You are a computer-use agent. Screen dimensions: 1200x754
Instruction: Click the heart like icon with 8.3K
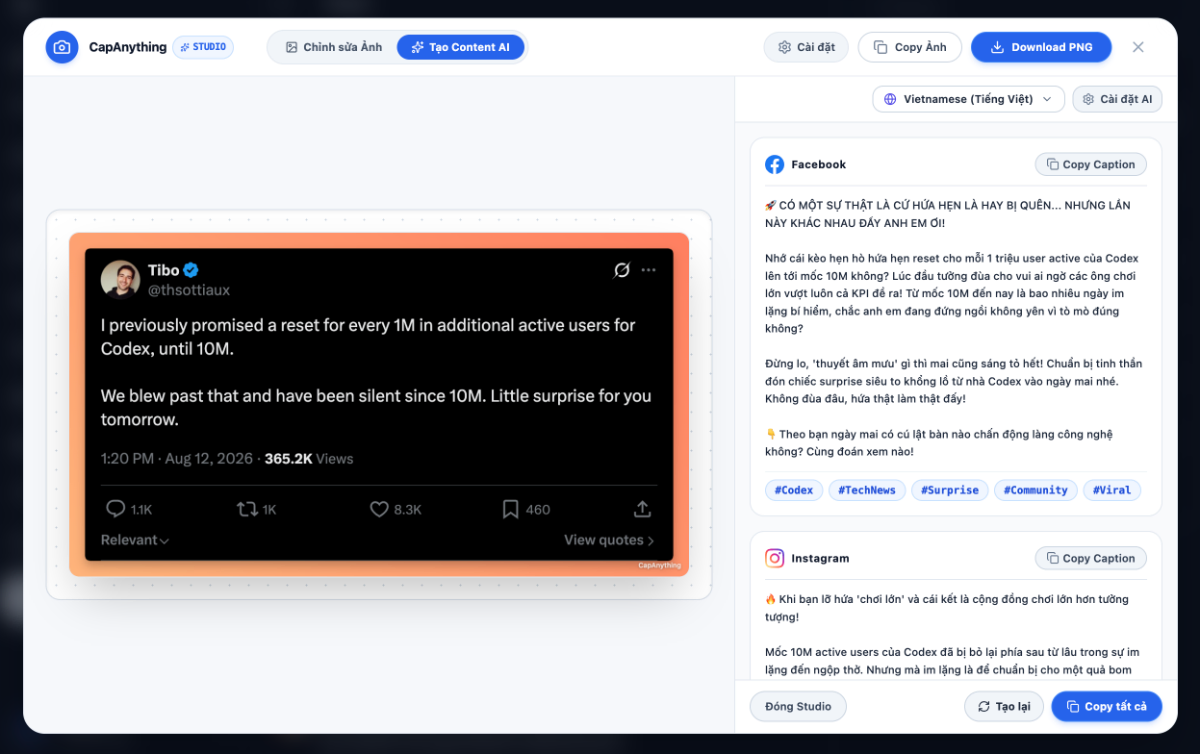tap(379, 509)
